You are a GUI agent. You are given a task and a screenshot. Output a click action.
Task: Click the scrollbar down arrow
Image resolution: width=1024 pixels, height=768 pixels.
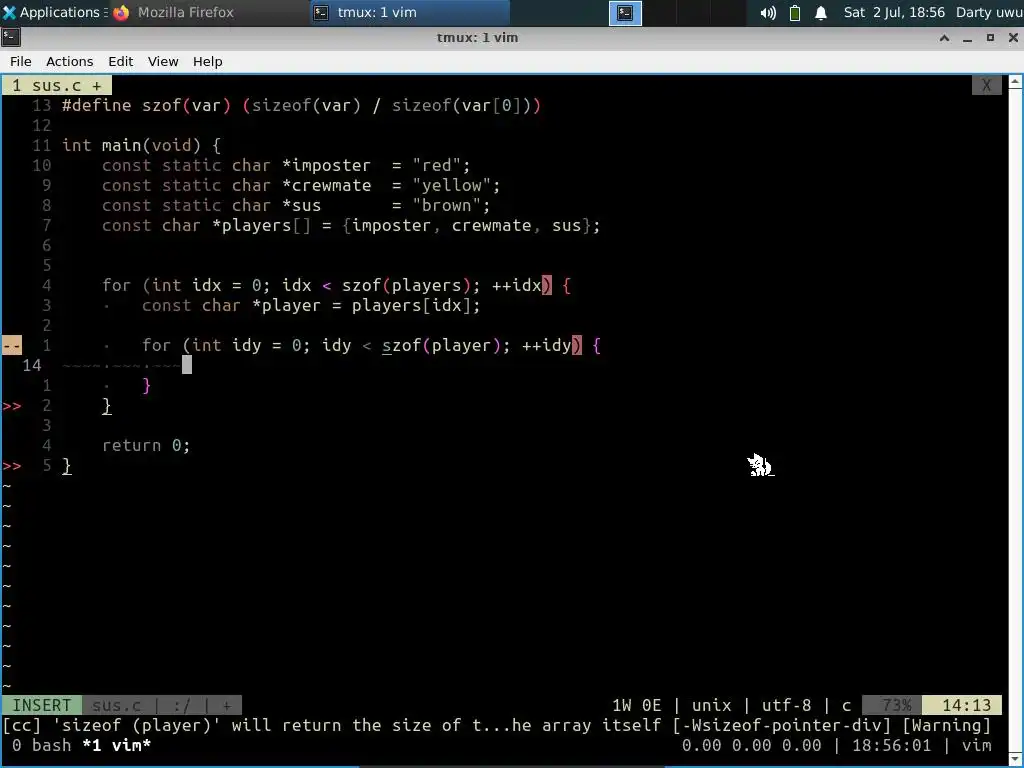[1016, 760]
